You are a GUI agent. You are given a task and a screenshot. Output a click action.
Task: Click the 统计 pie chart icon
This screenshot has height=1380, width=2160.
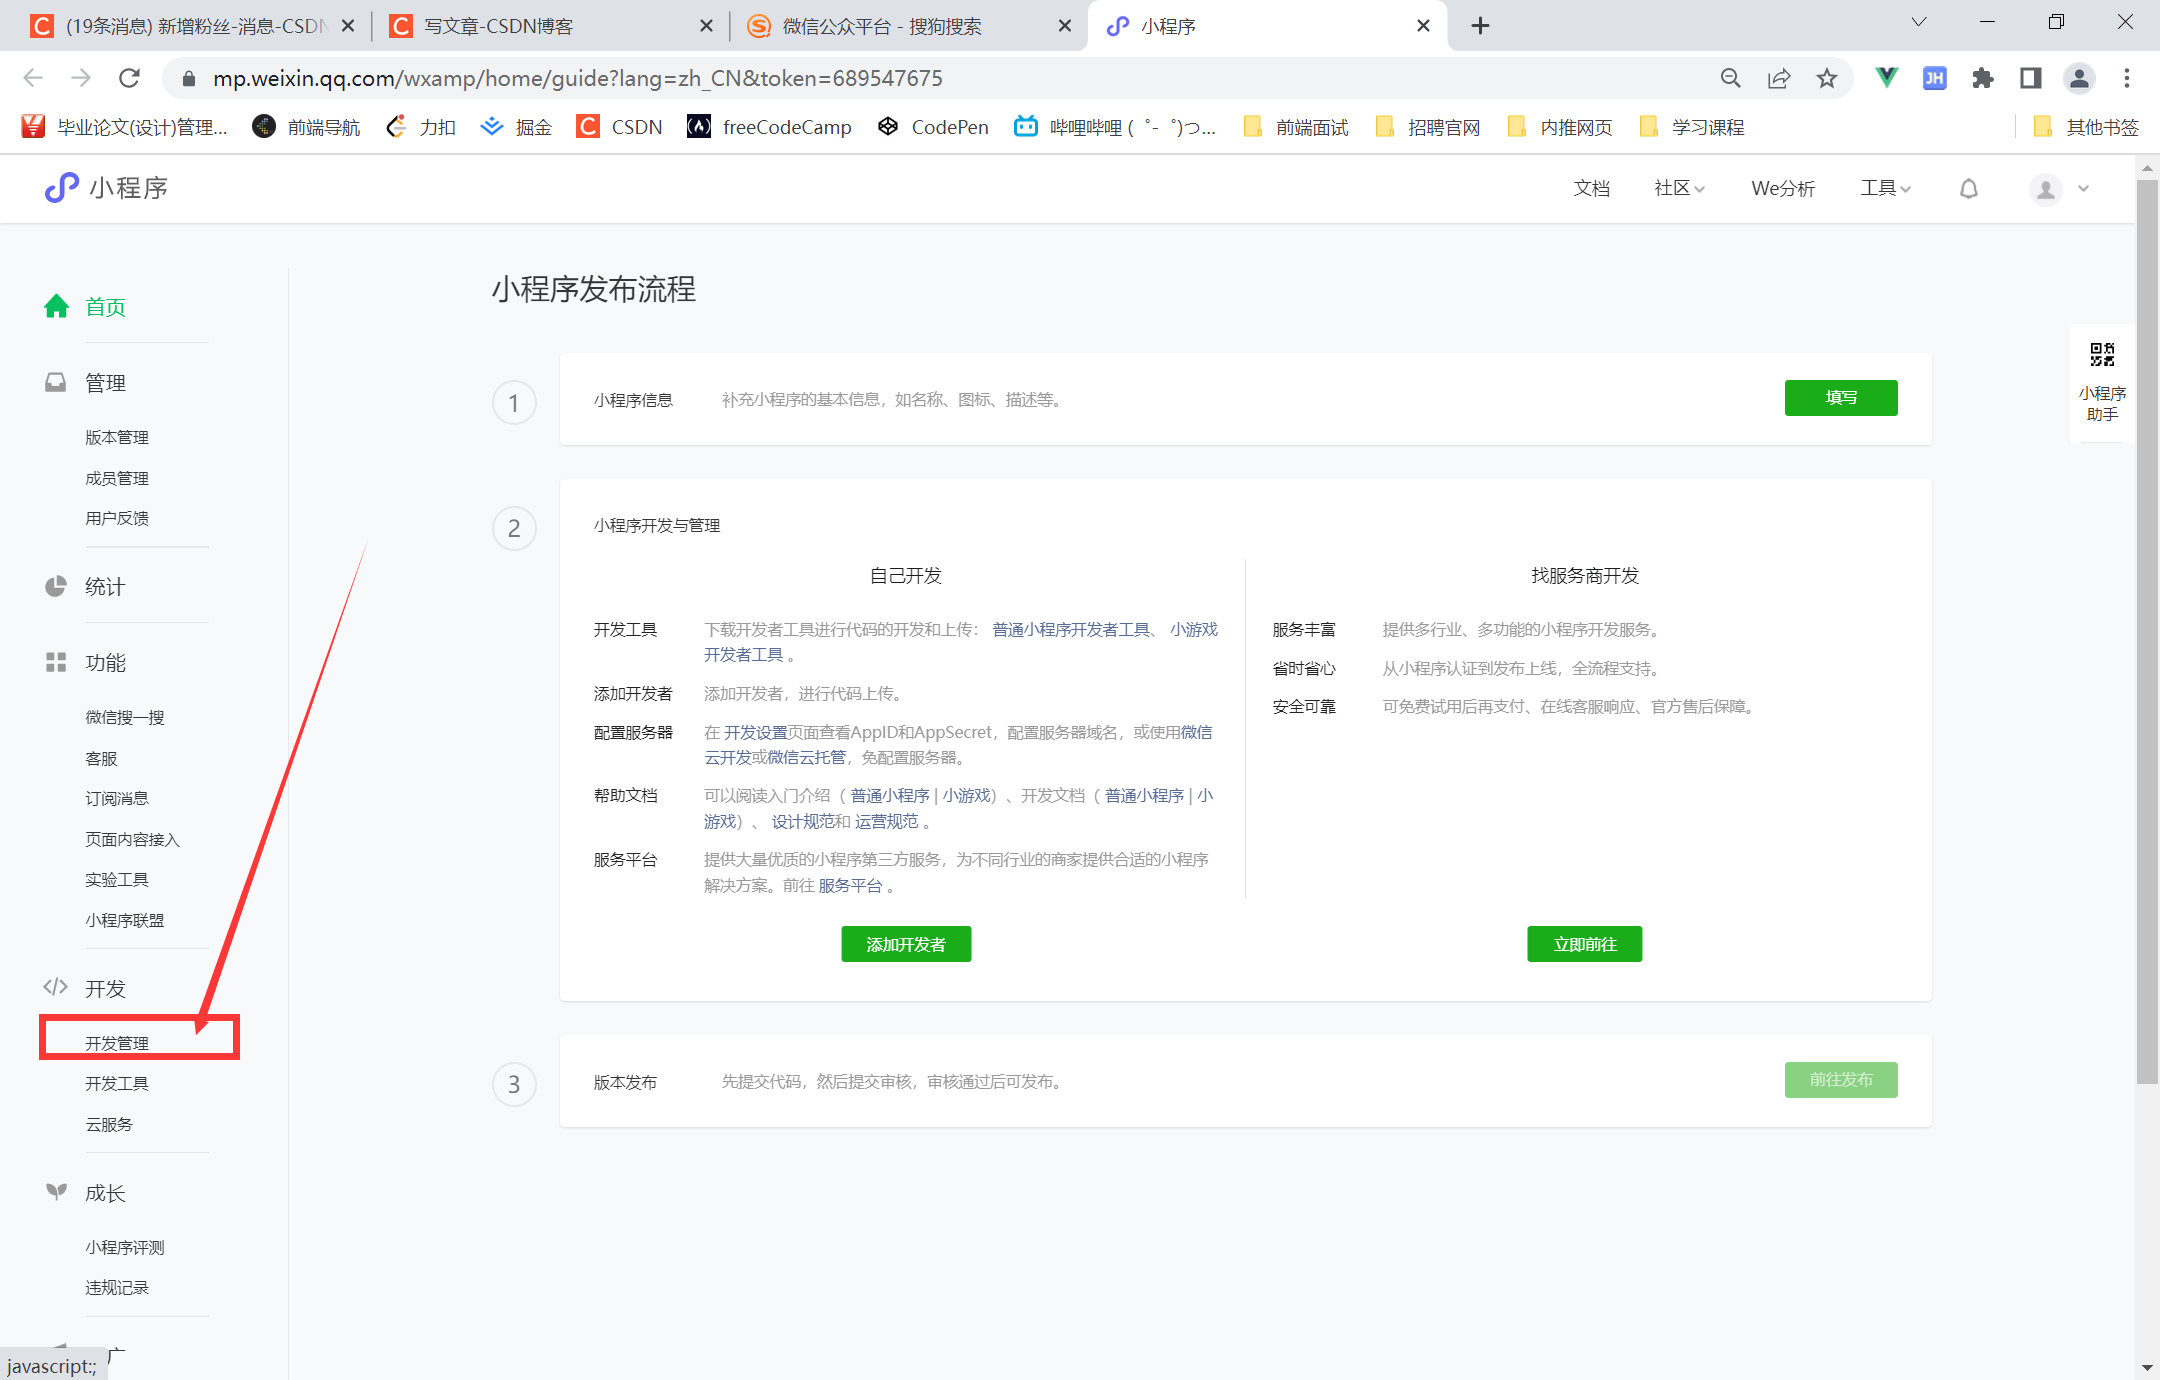56,586
